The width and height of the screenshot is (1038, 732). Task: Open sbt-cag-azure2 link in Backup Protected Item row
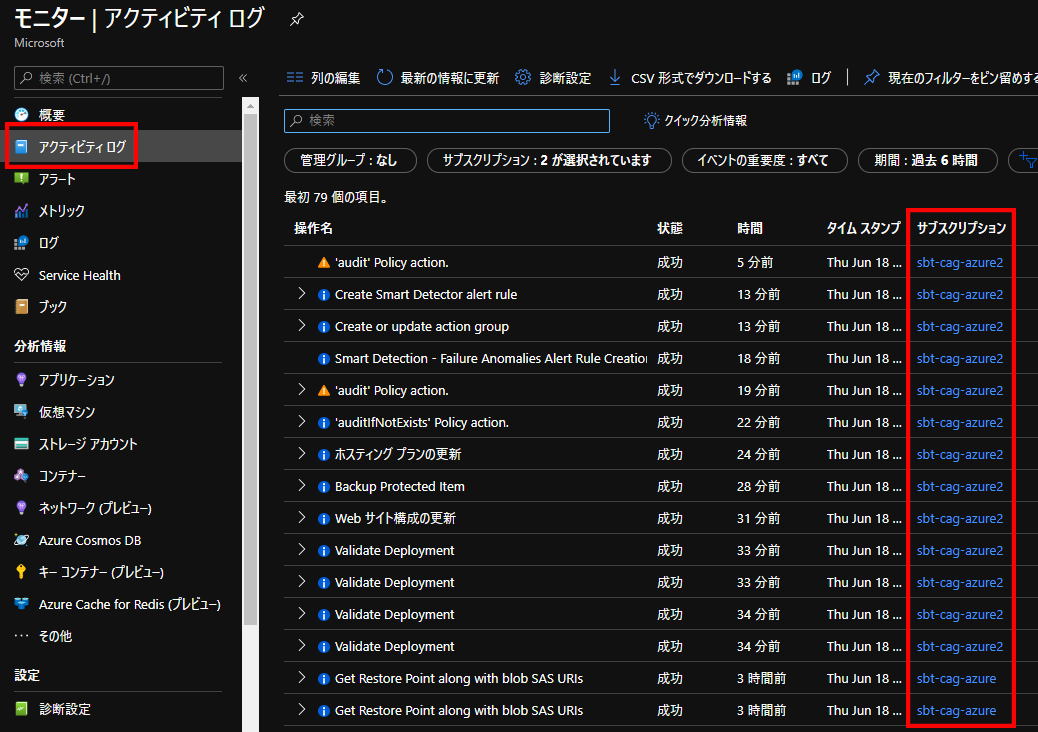(959, 486)
